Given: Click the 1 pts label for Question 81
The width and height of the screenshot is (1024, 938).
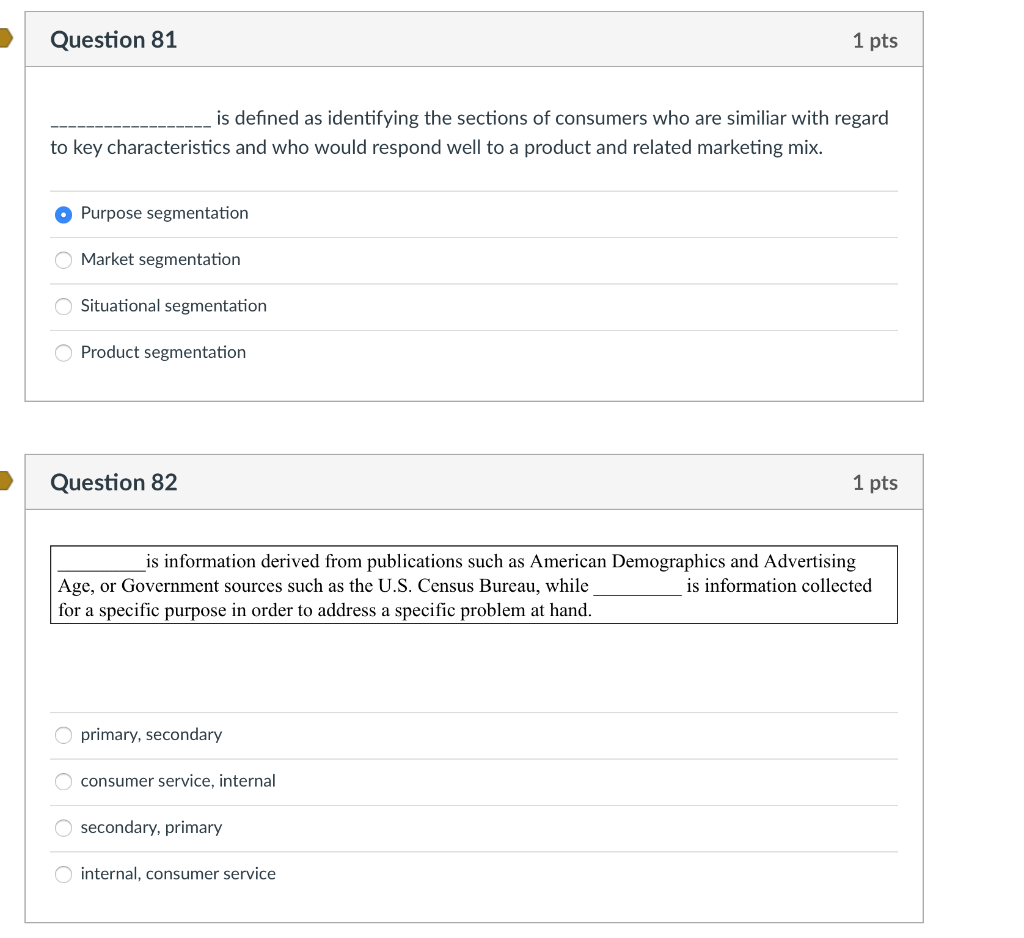Looking at the screenshot, I should coord(874,40).
